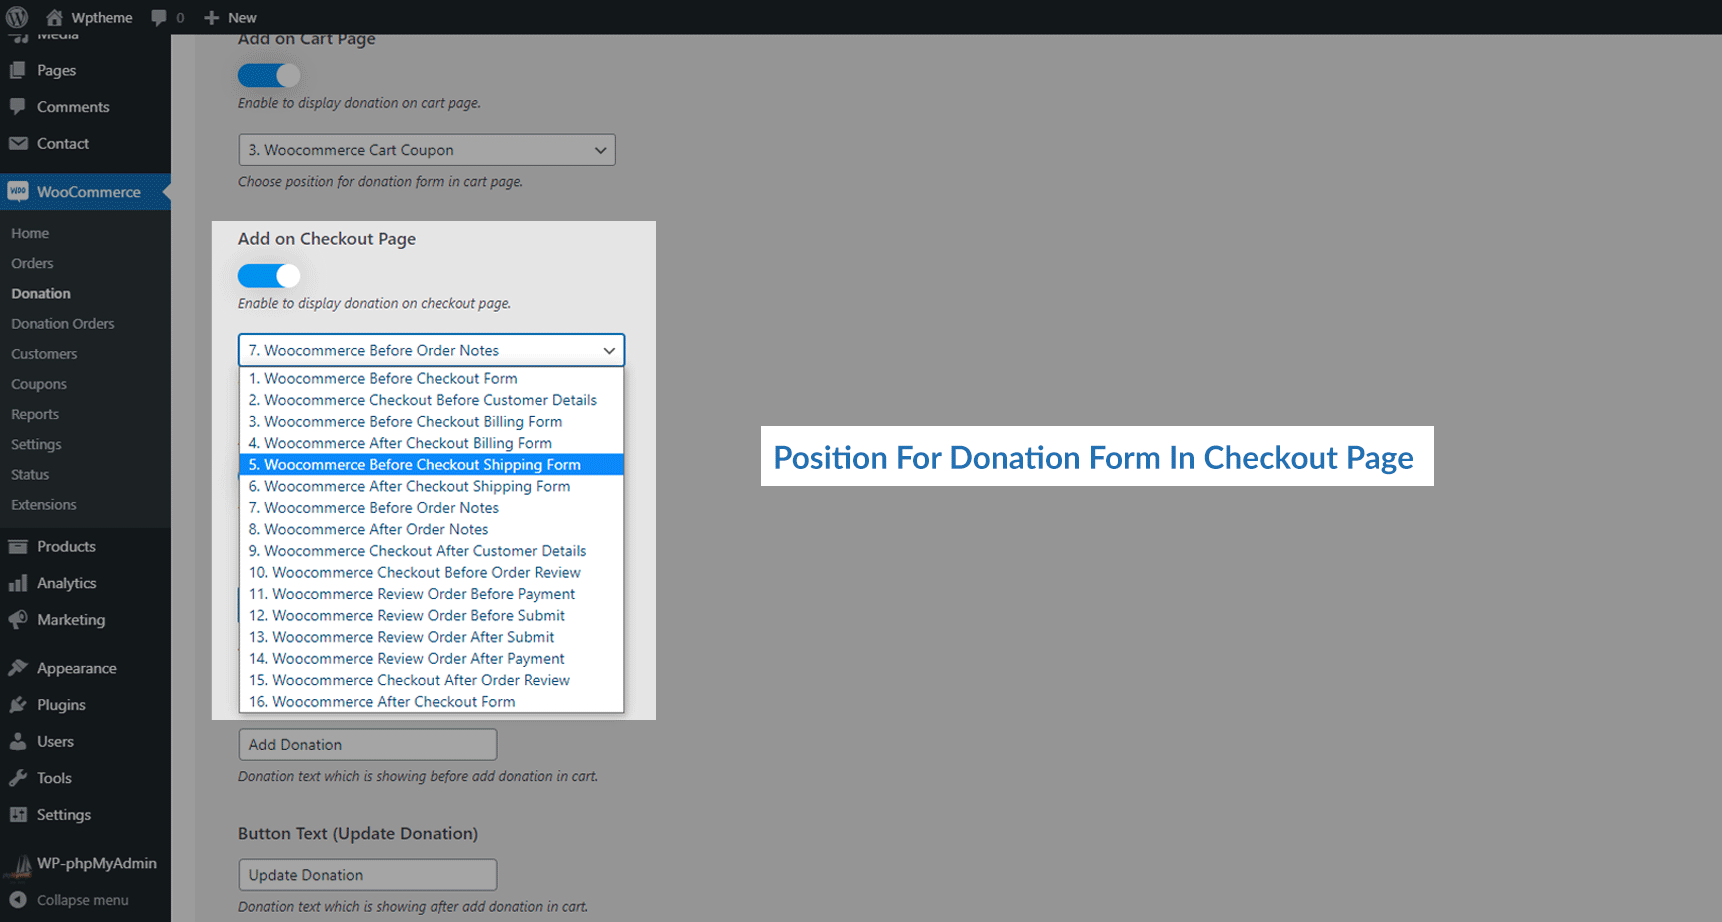Click New in the admin bar
Image resolution: width=1722 pixels, height=922 pixels.
[242, 18]
